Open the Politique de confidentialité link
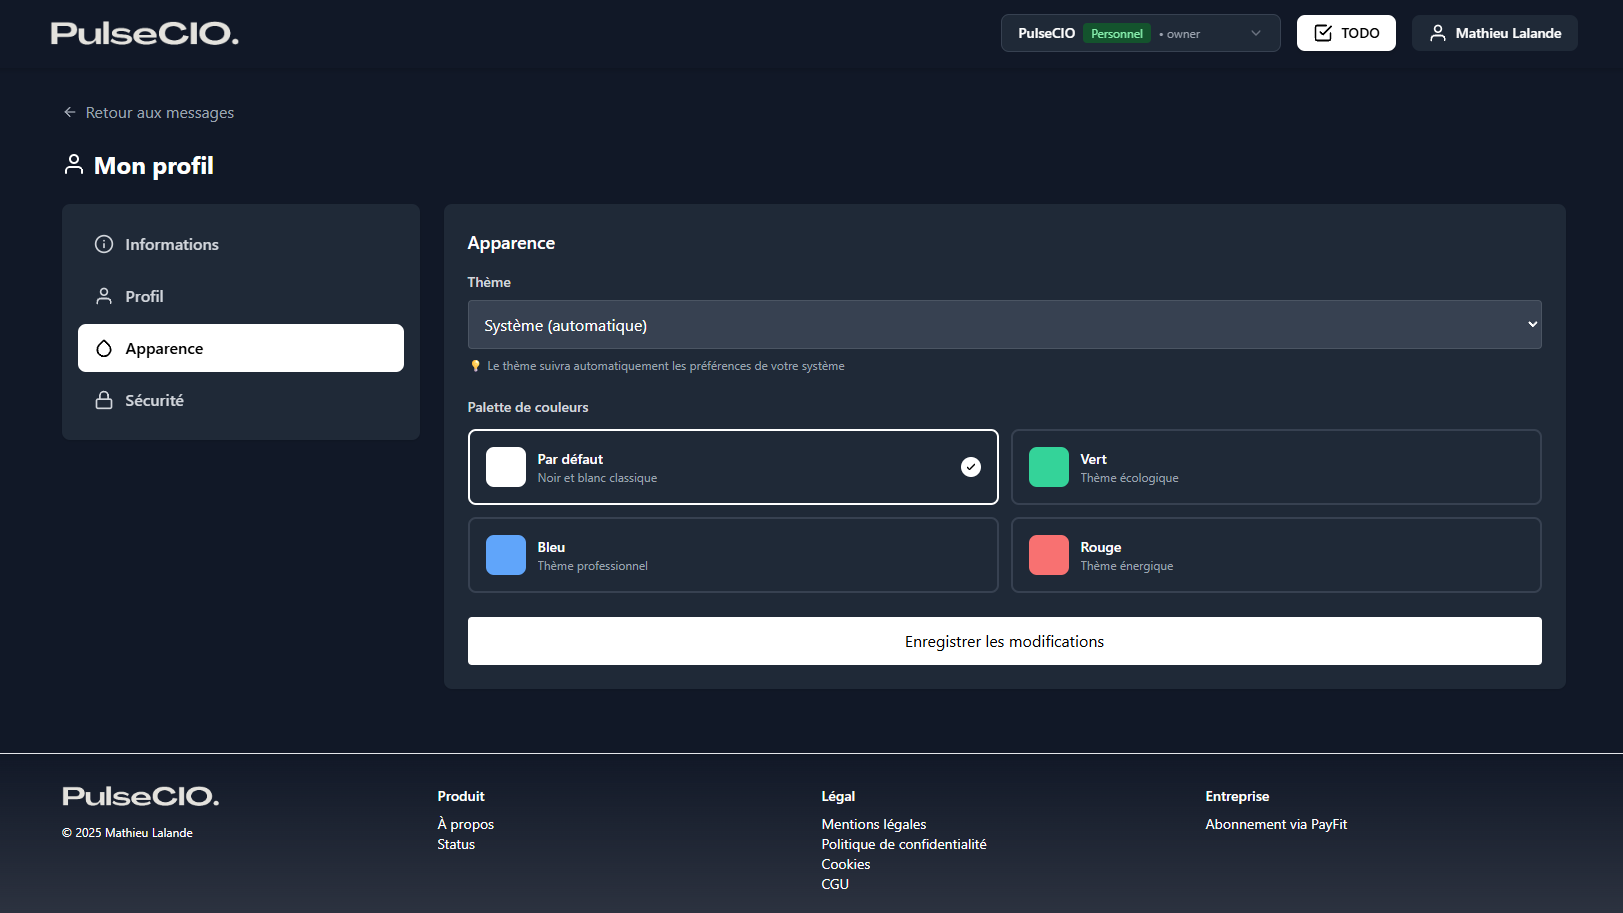Screen dimensions: 1623x913 (x=904, y=844)
